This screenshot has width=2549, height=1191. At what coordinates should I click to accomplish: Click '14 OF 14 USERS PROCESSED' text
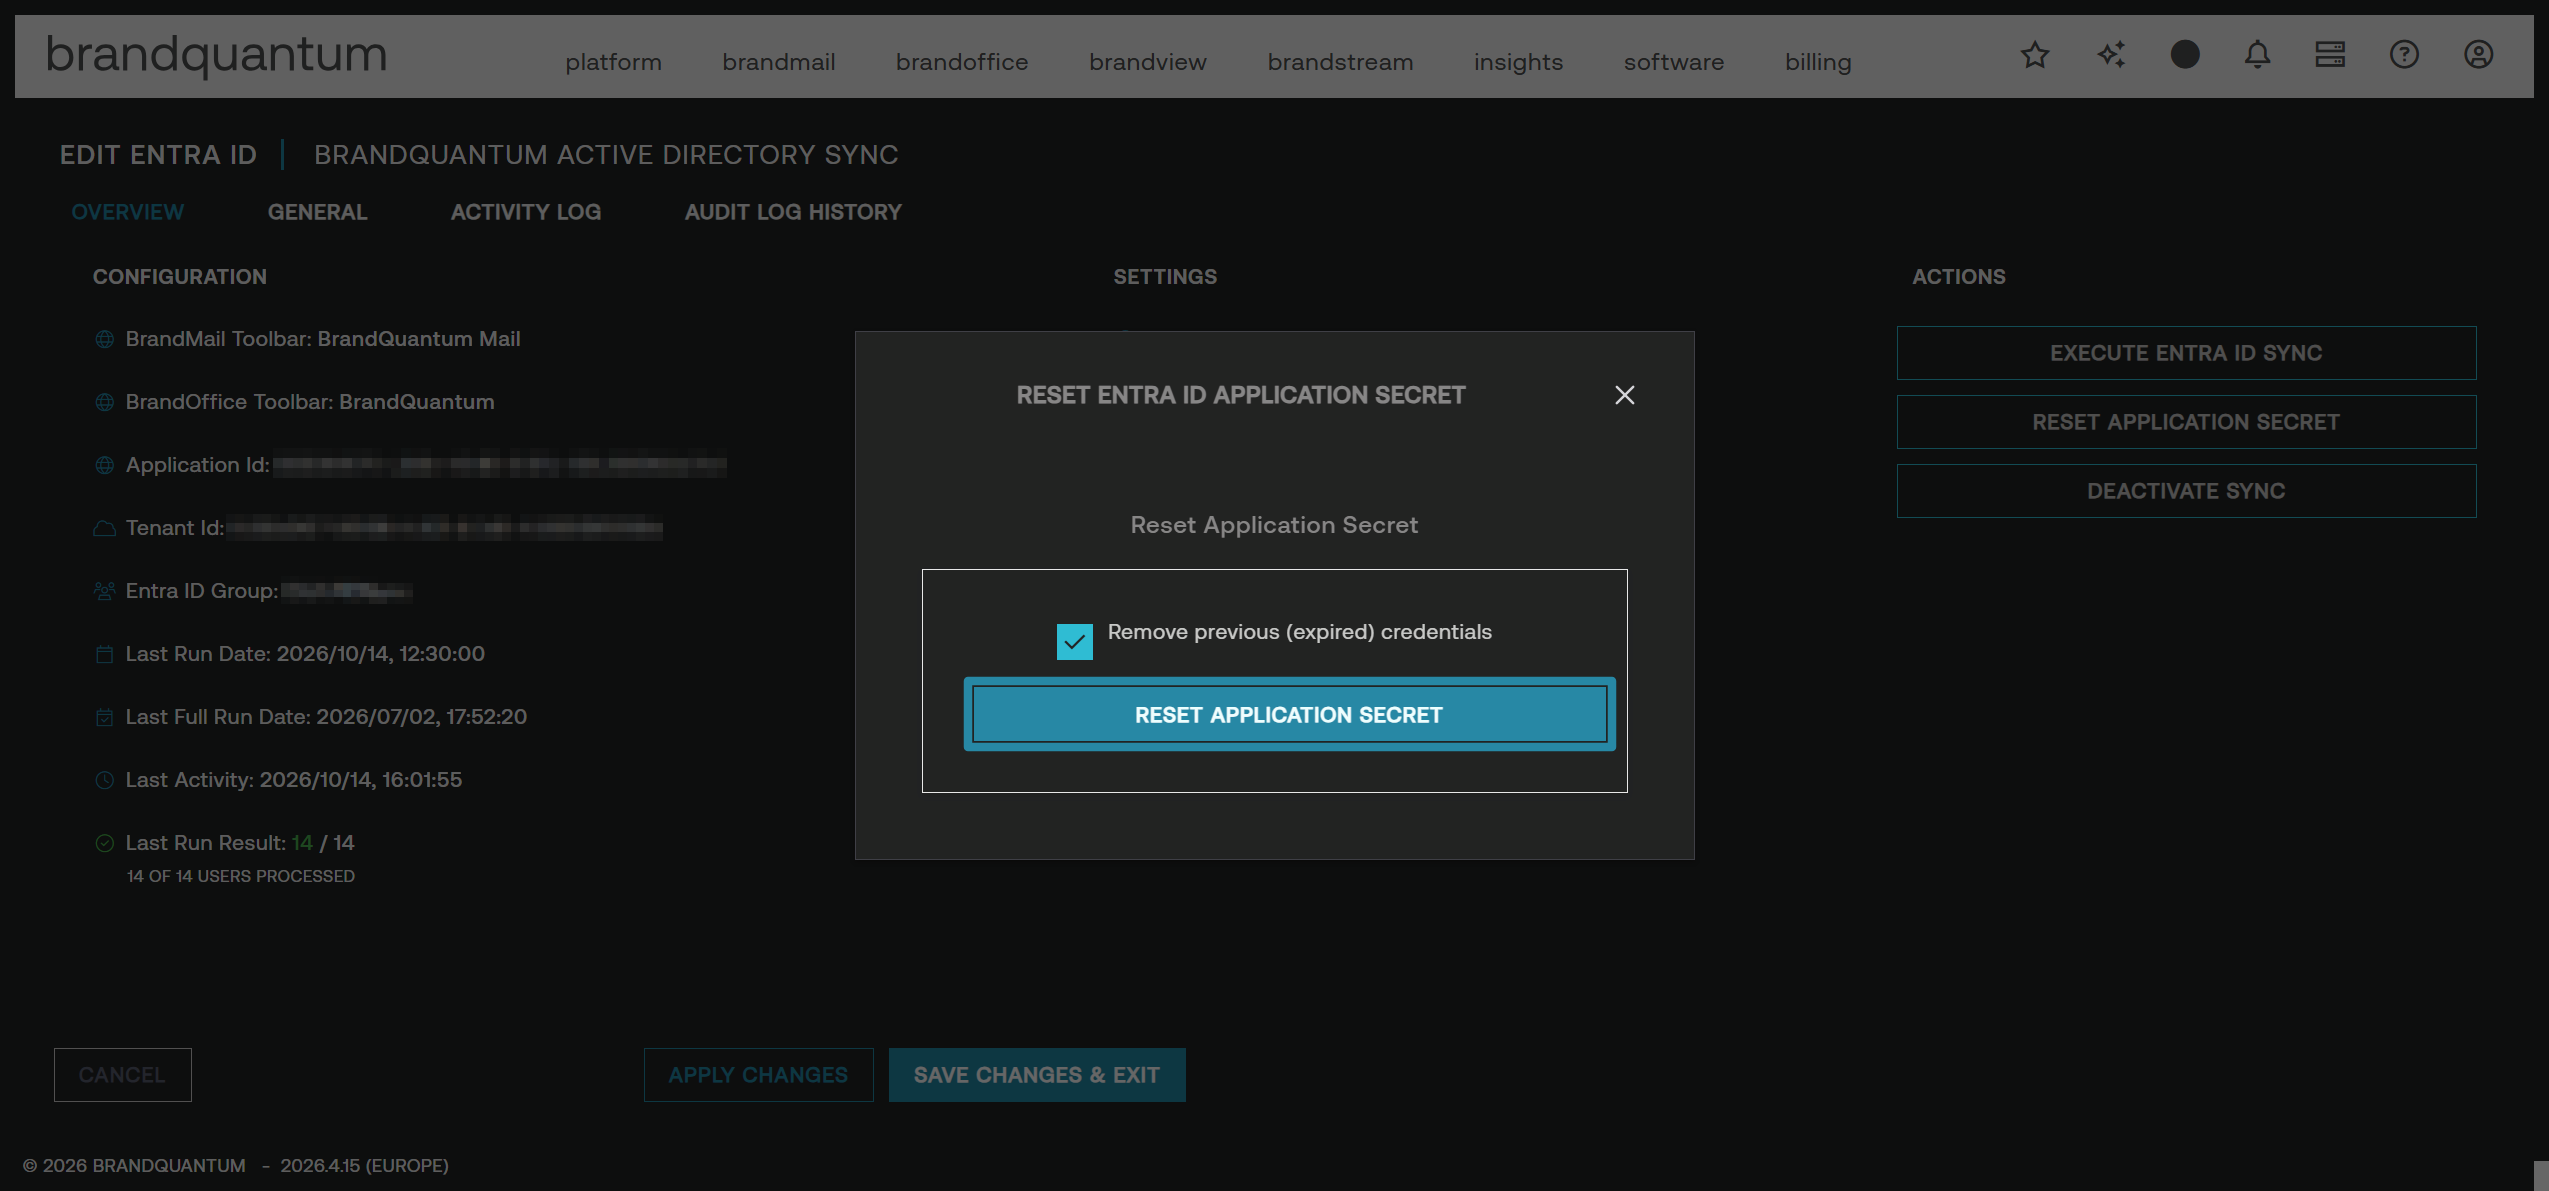coord(241,876)
